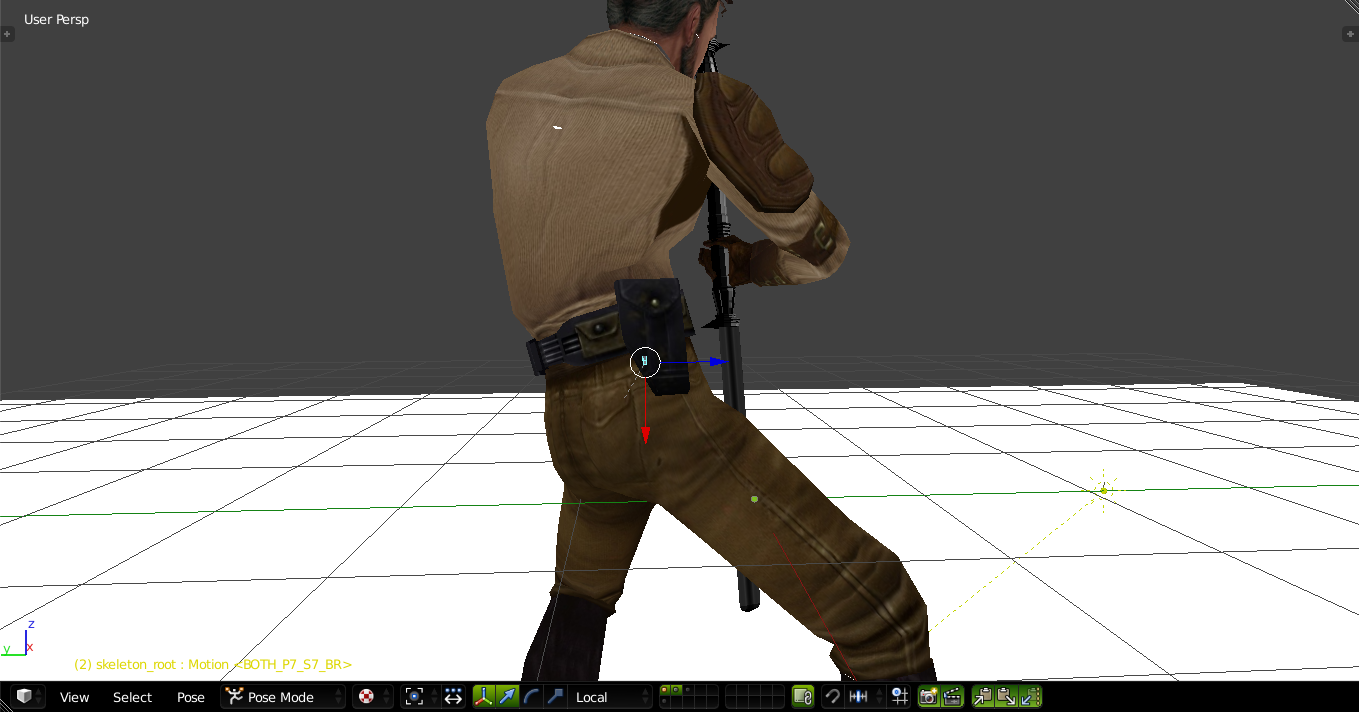Toggle lock camera and layers to scene
The height and width of the screenshot is (712, 1359).
coord(802,697)
